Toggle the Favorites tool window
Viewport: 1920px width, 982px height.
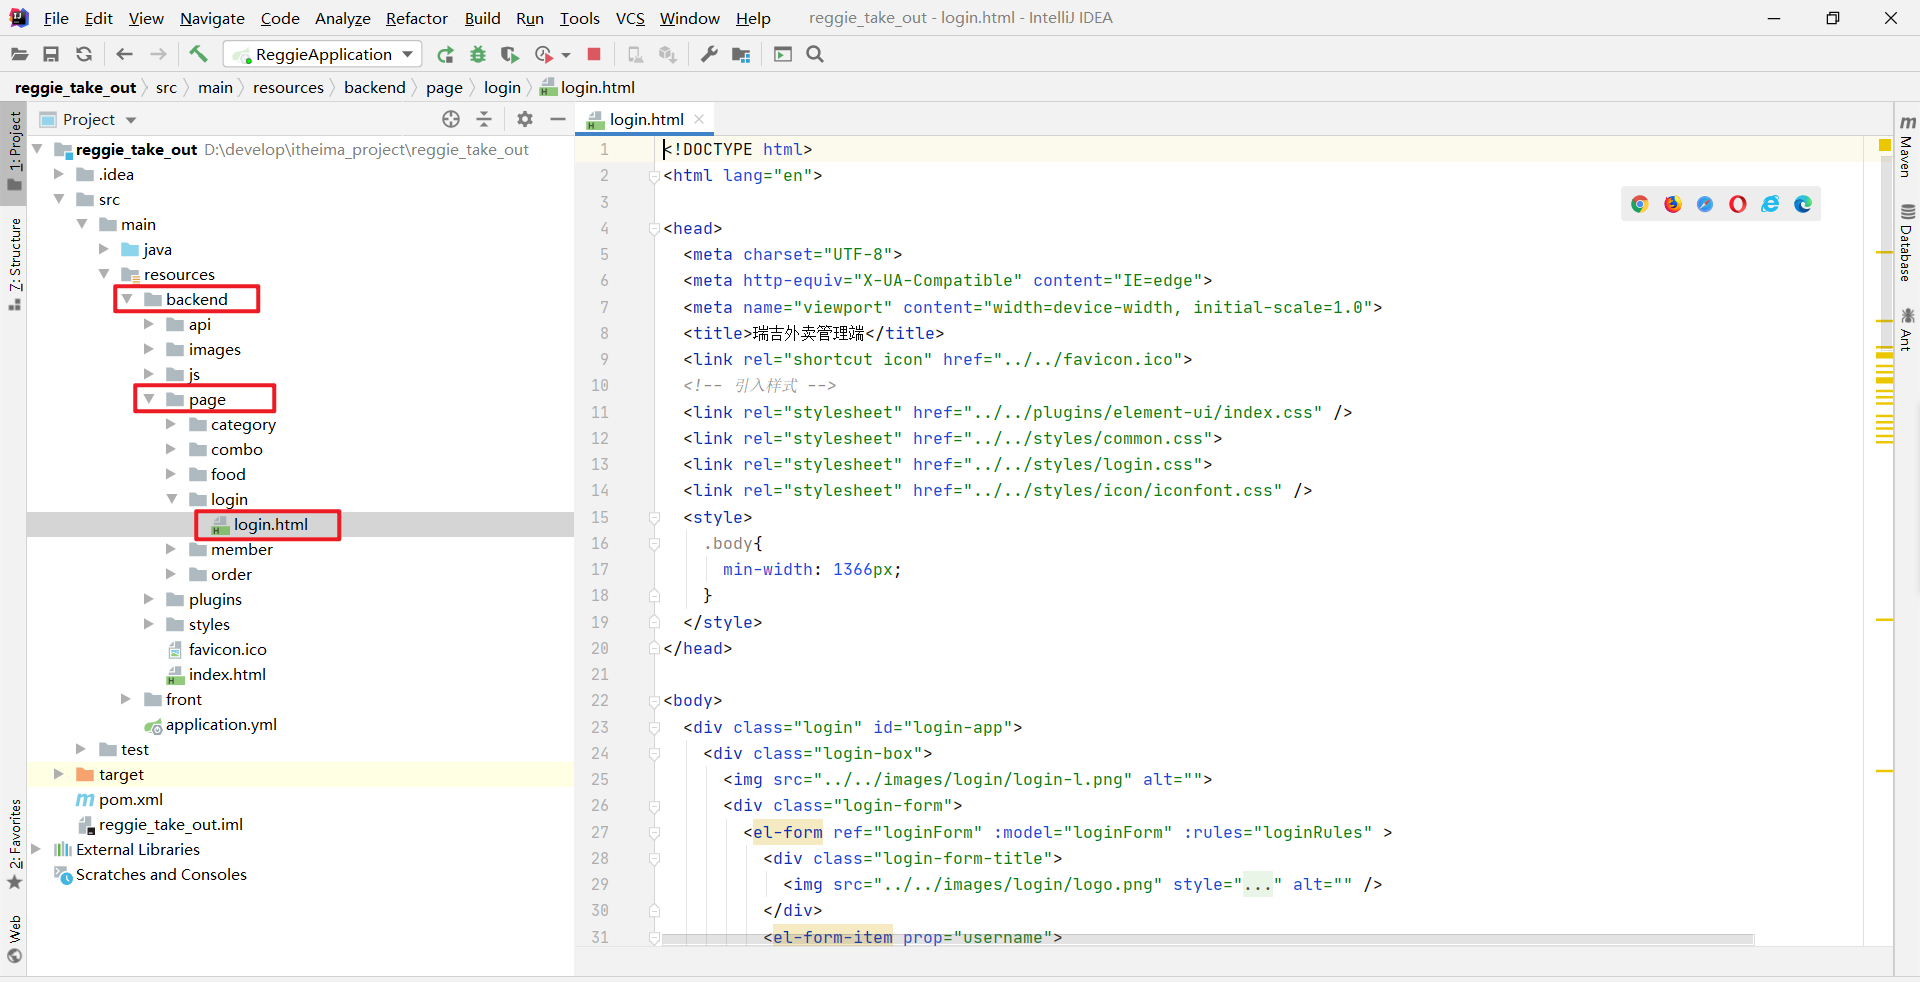coord(15,845)
